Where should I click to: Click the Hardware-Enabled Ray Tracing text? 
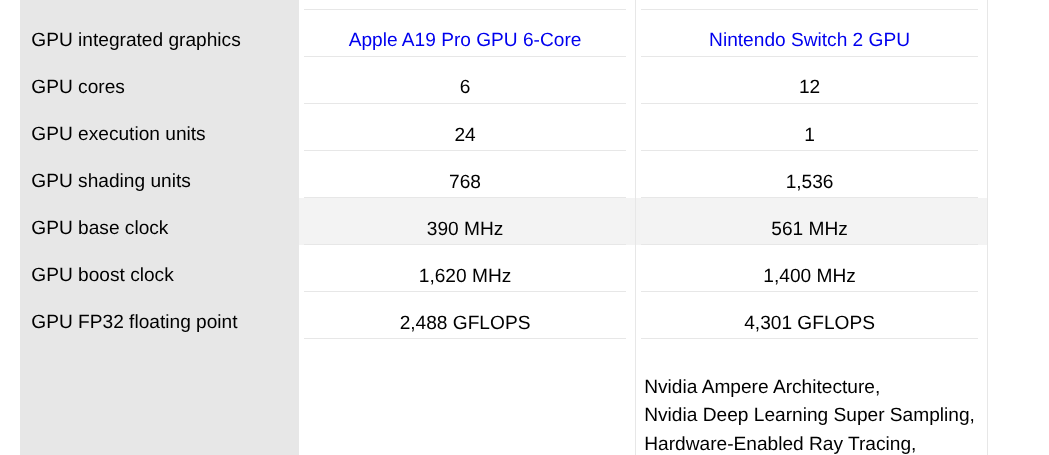[x=779, y=443]
